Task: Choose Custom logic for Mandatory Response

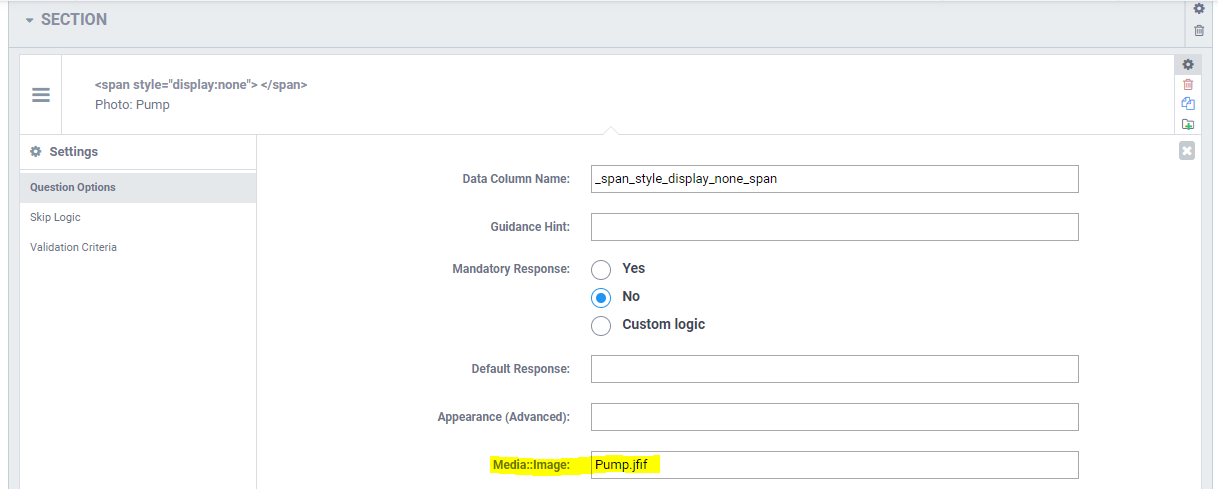Action: coord(601,325)
